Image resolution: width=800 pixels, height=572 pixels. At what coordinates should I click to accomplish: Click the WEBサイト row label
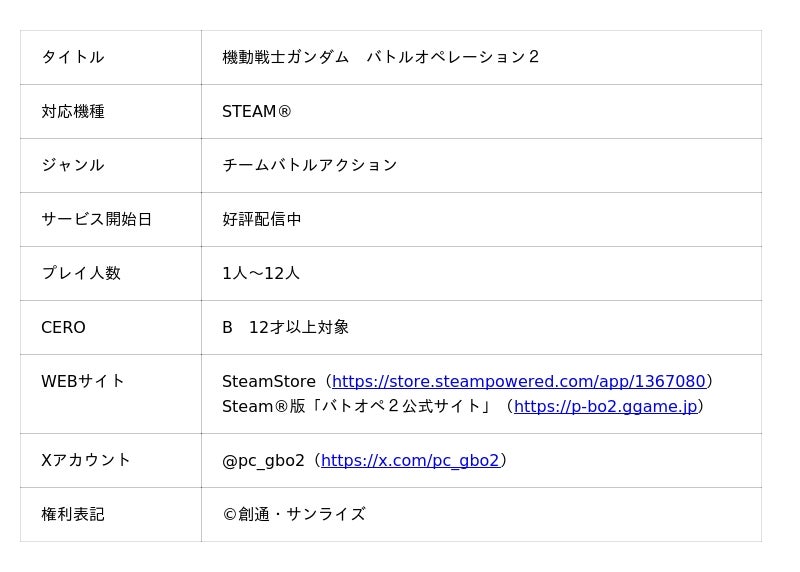tap(83, 382)
